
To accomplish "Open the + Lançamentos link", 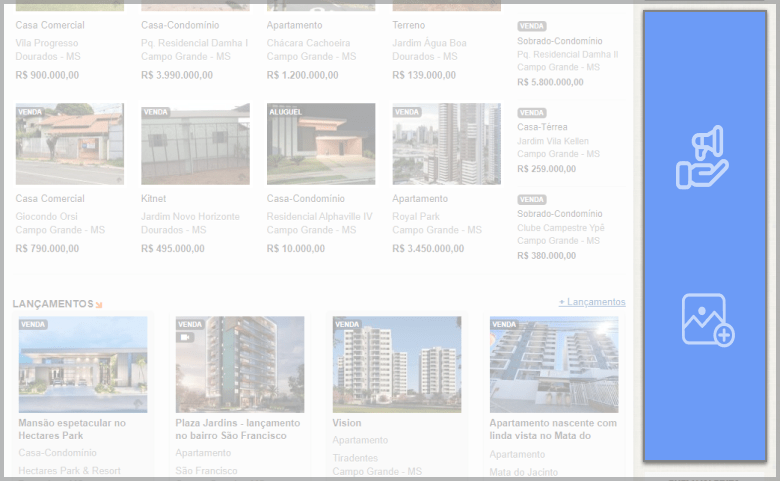I will point(592,302).
